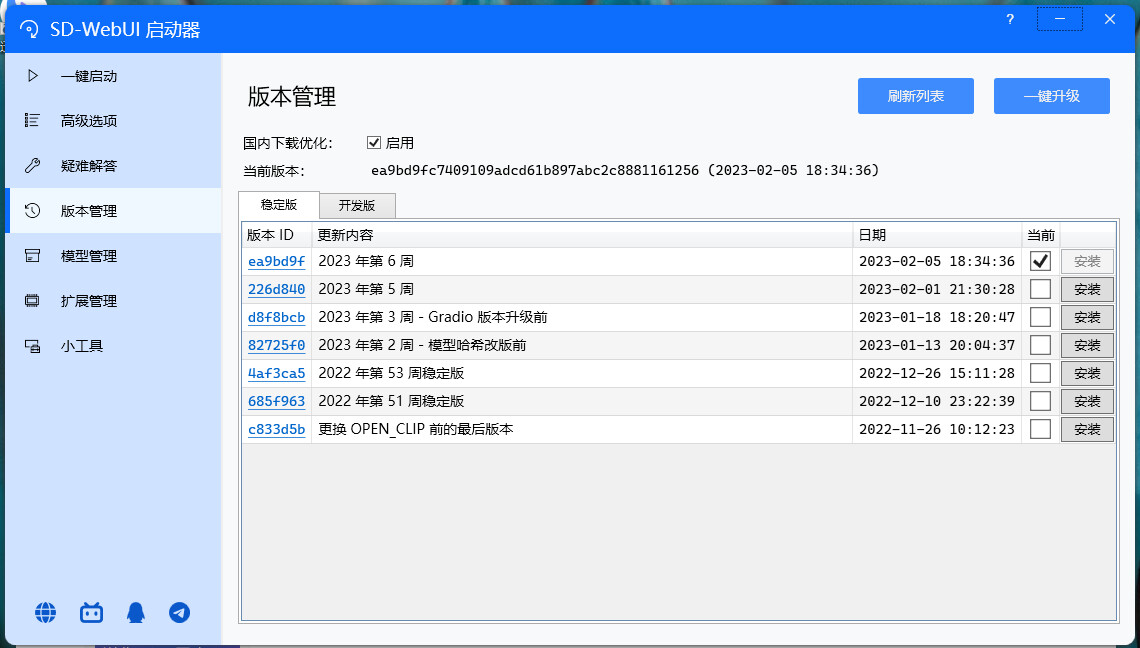Image resolution: width=1140 pixels, height=648 pixels.
Task: Install version 4af3ca5 with 安装 button
Action: [1087, 373]
